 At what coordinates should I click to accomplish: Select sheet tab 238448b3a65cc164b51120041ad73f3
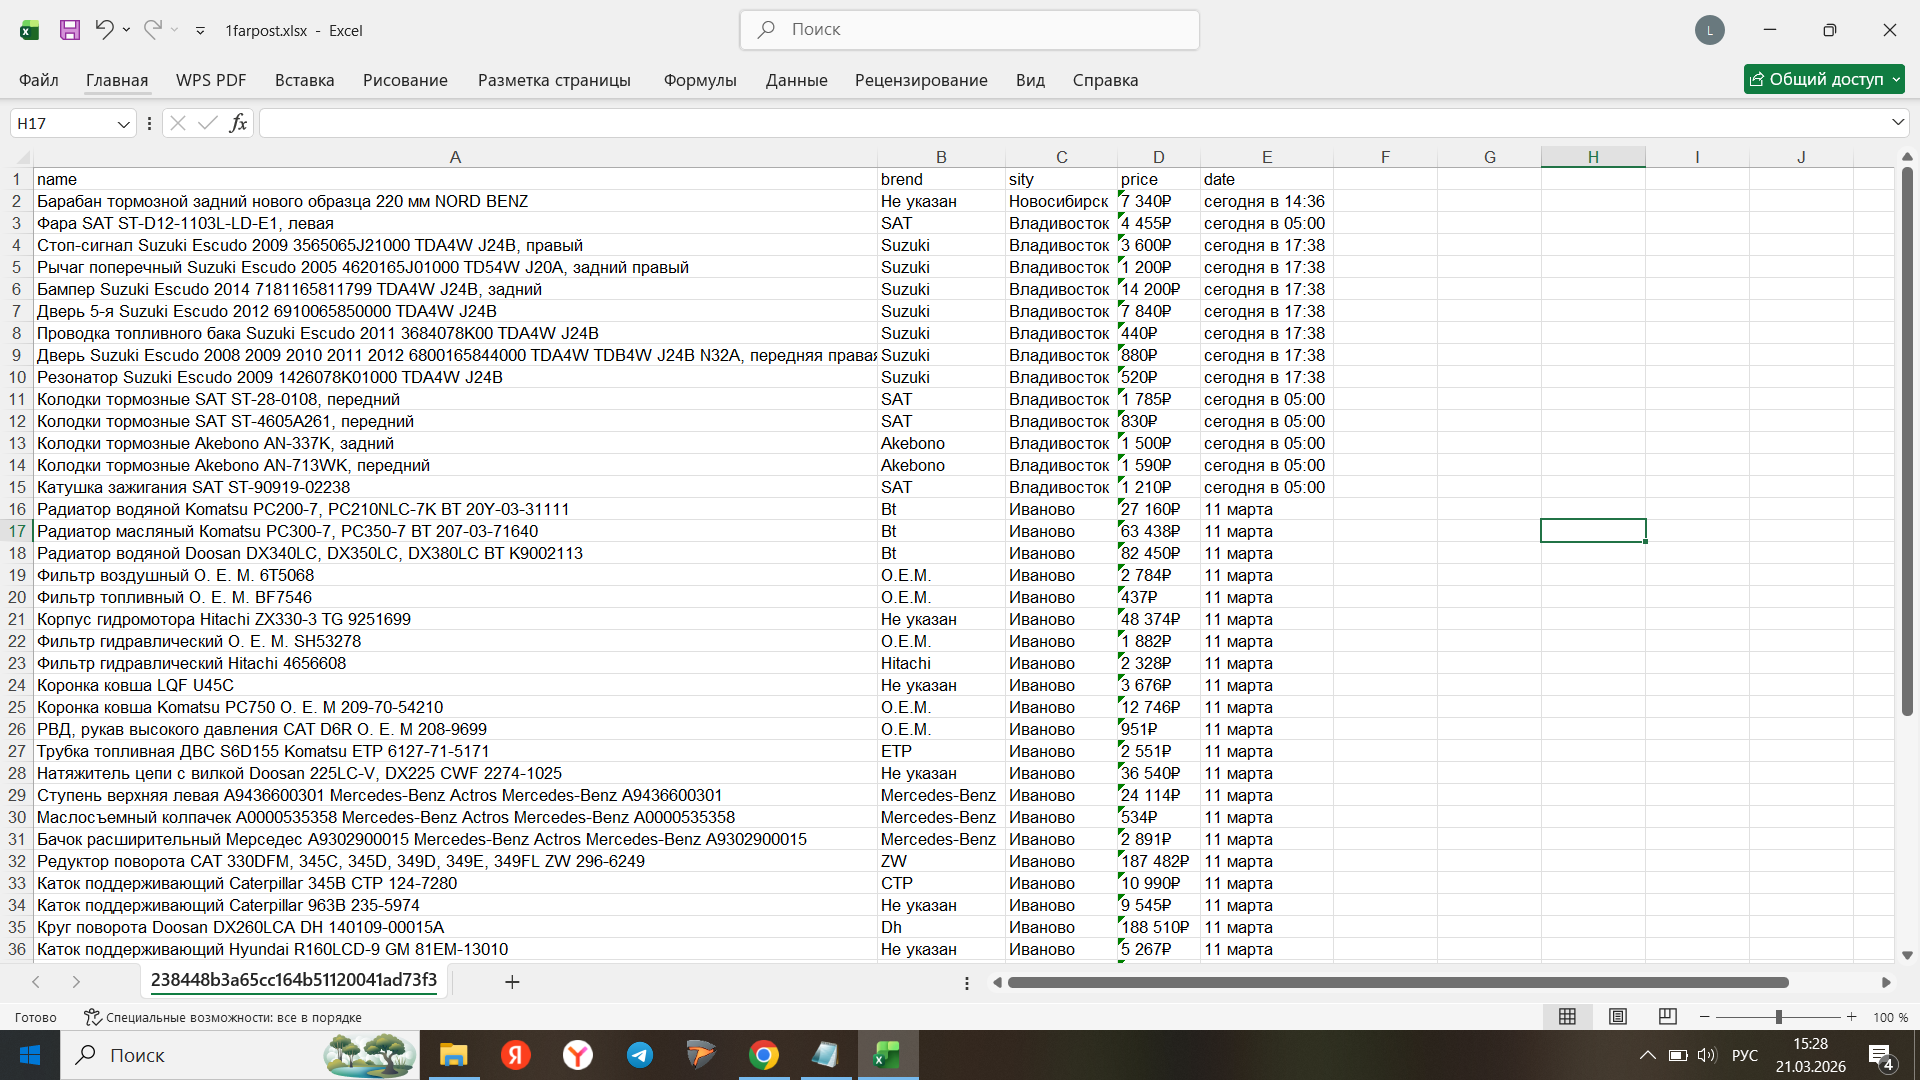(294, 980)
